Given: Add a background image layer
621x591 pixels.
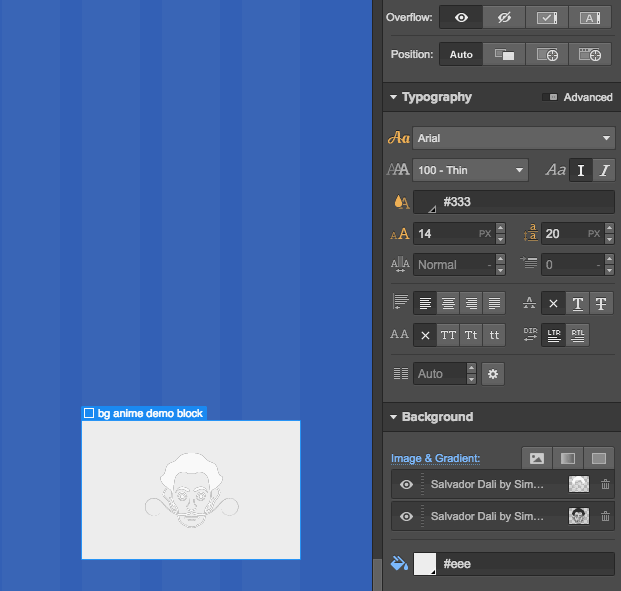Looking at the screenshot, I should [537, 458].
